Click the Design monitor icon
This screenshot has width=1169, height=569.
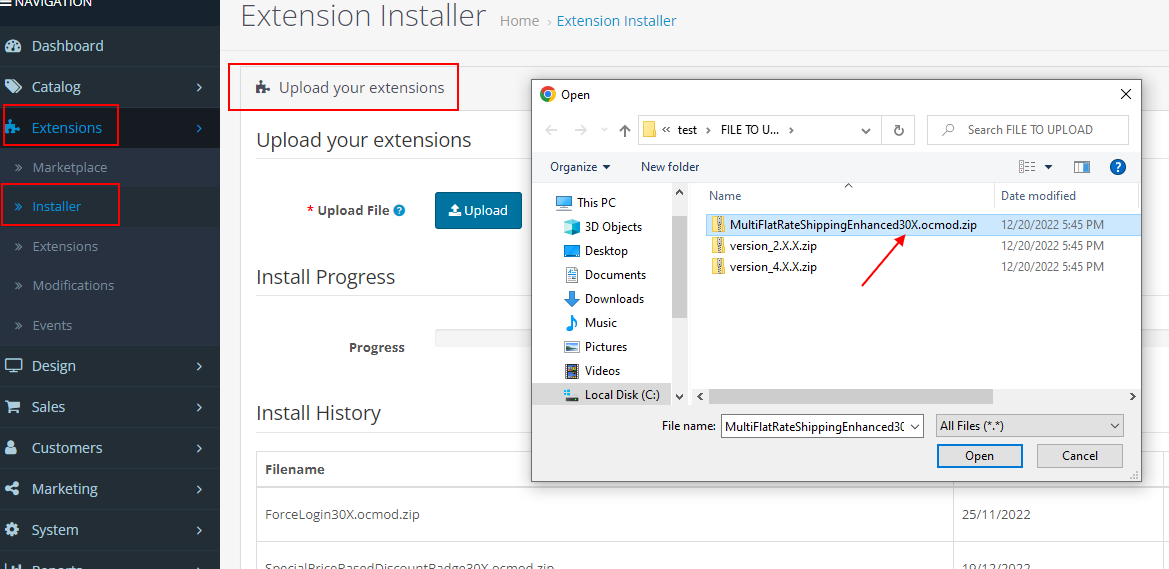point(13,366)
